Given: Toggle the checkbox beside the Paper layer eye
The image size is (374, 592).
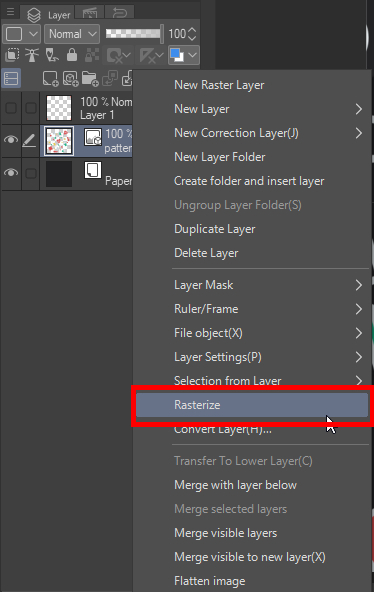Looking at the screenshot, I should pyautogui.click(x=31, y=173).
